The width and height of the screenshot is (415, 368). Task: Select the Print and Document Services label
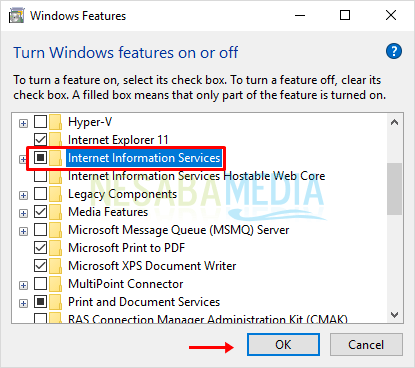pyautogui.click(x=144, y=302)
